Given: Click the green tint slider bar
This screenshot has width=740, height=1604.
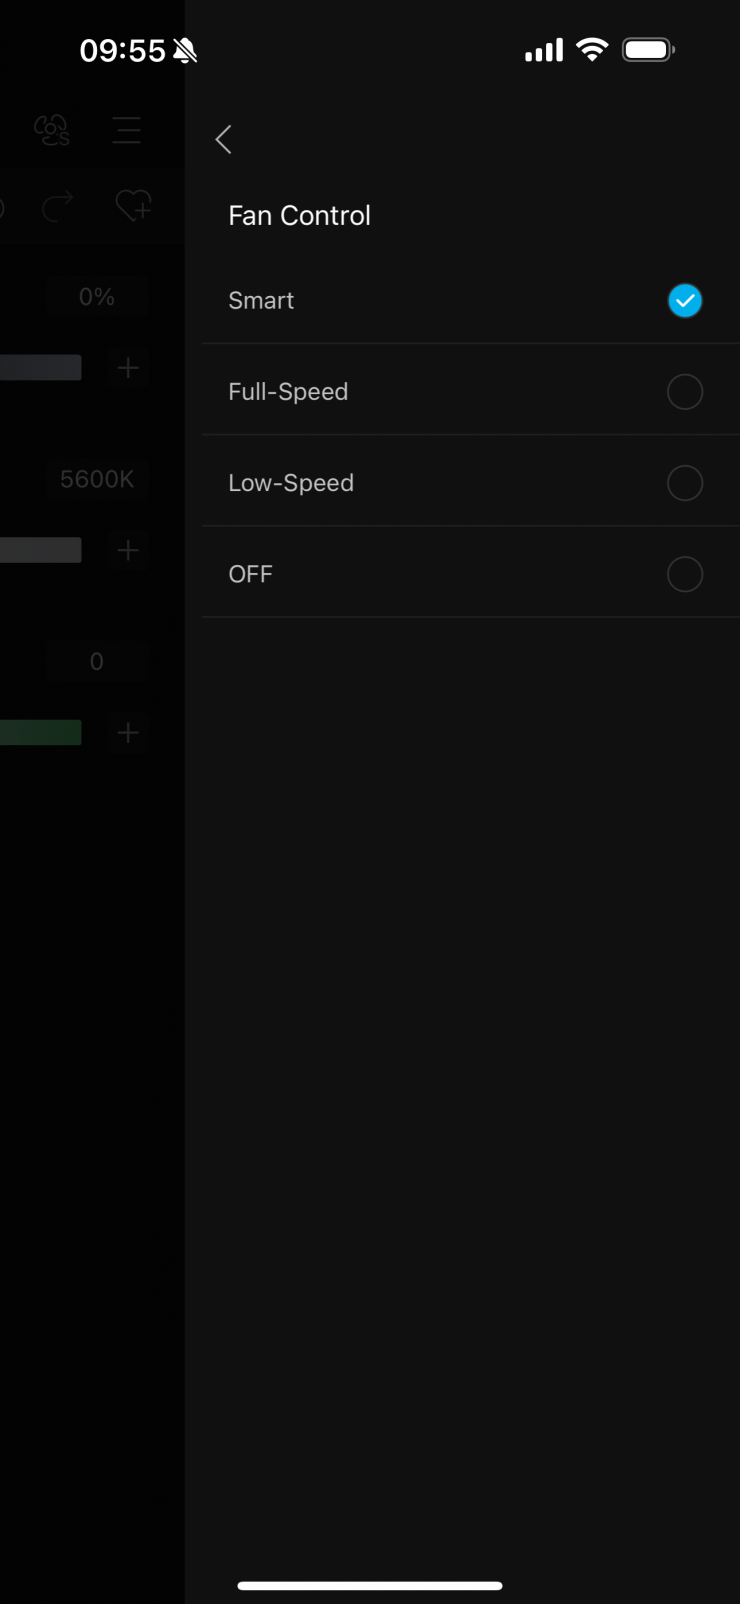Looking at the screenshot, I should pos(40,733).
